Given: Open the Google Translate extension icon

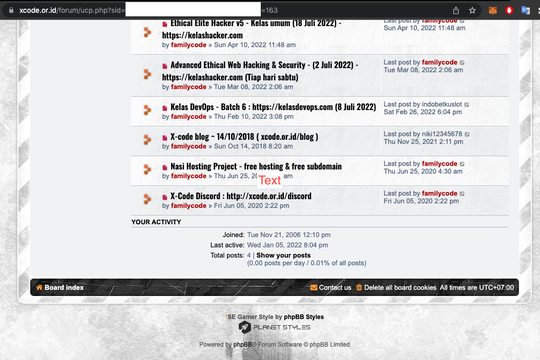Looking at the screenshot, I should tap(526, 11).
